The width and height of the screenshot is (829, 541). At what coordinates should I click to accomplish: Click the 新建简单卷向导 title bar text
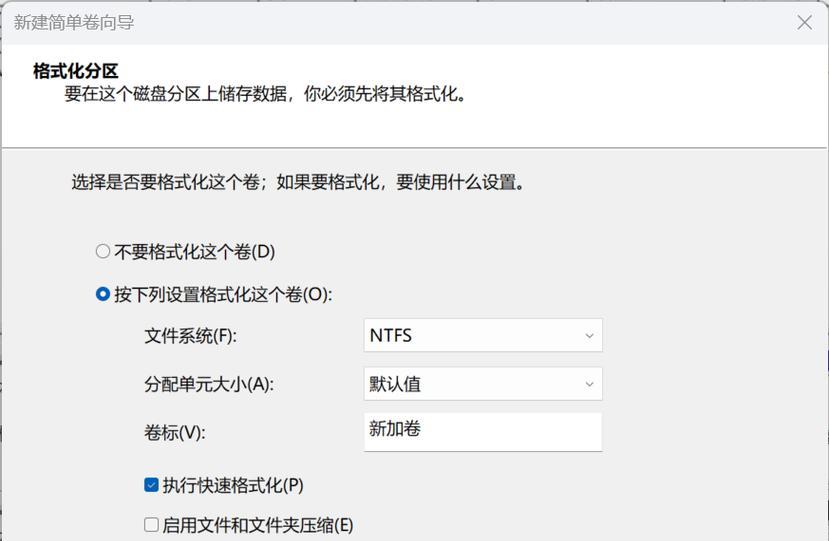(73, 23)
